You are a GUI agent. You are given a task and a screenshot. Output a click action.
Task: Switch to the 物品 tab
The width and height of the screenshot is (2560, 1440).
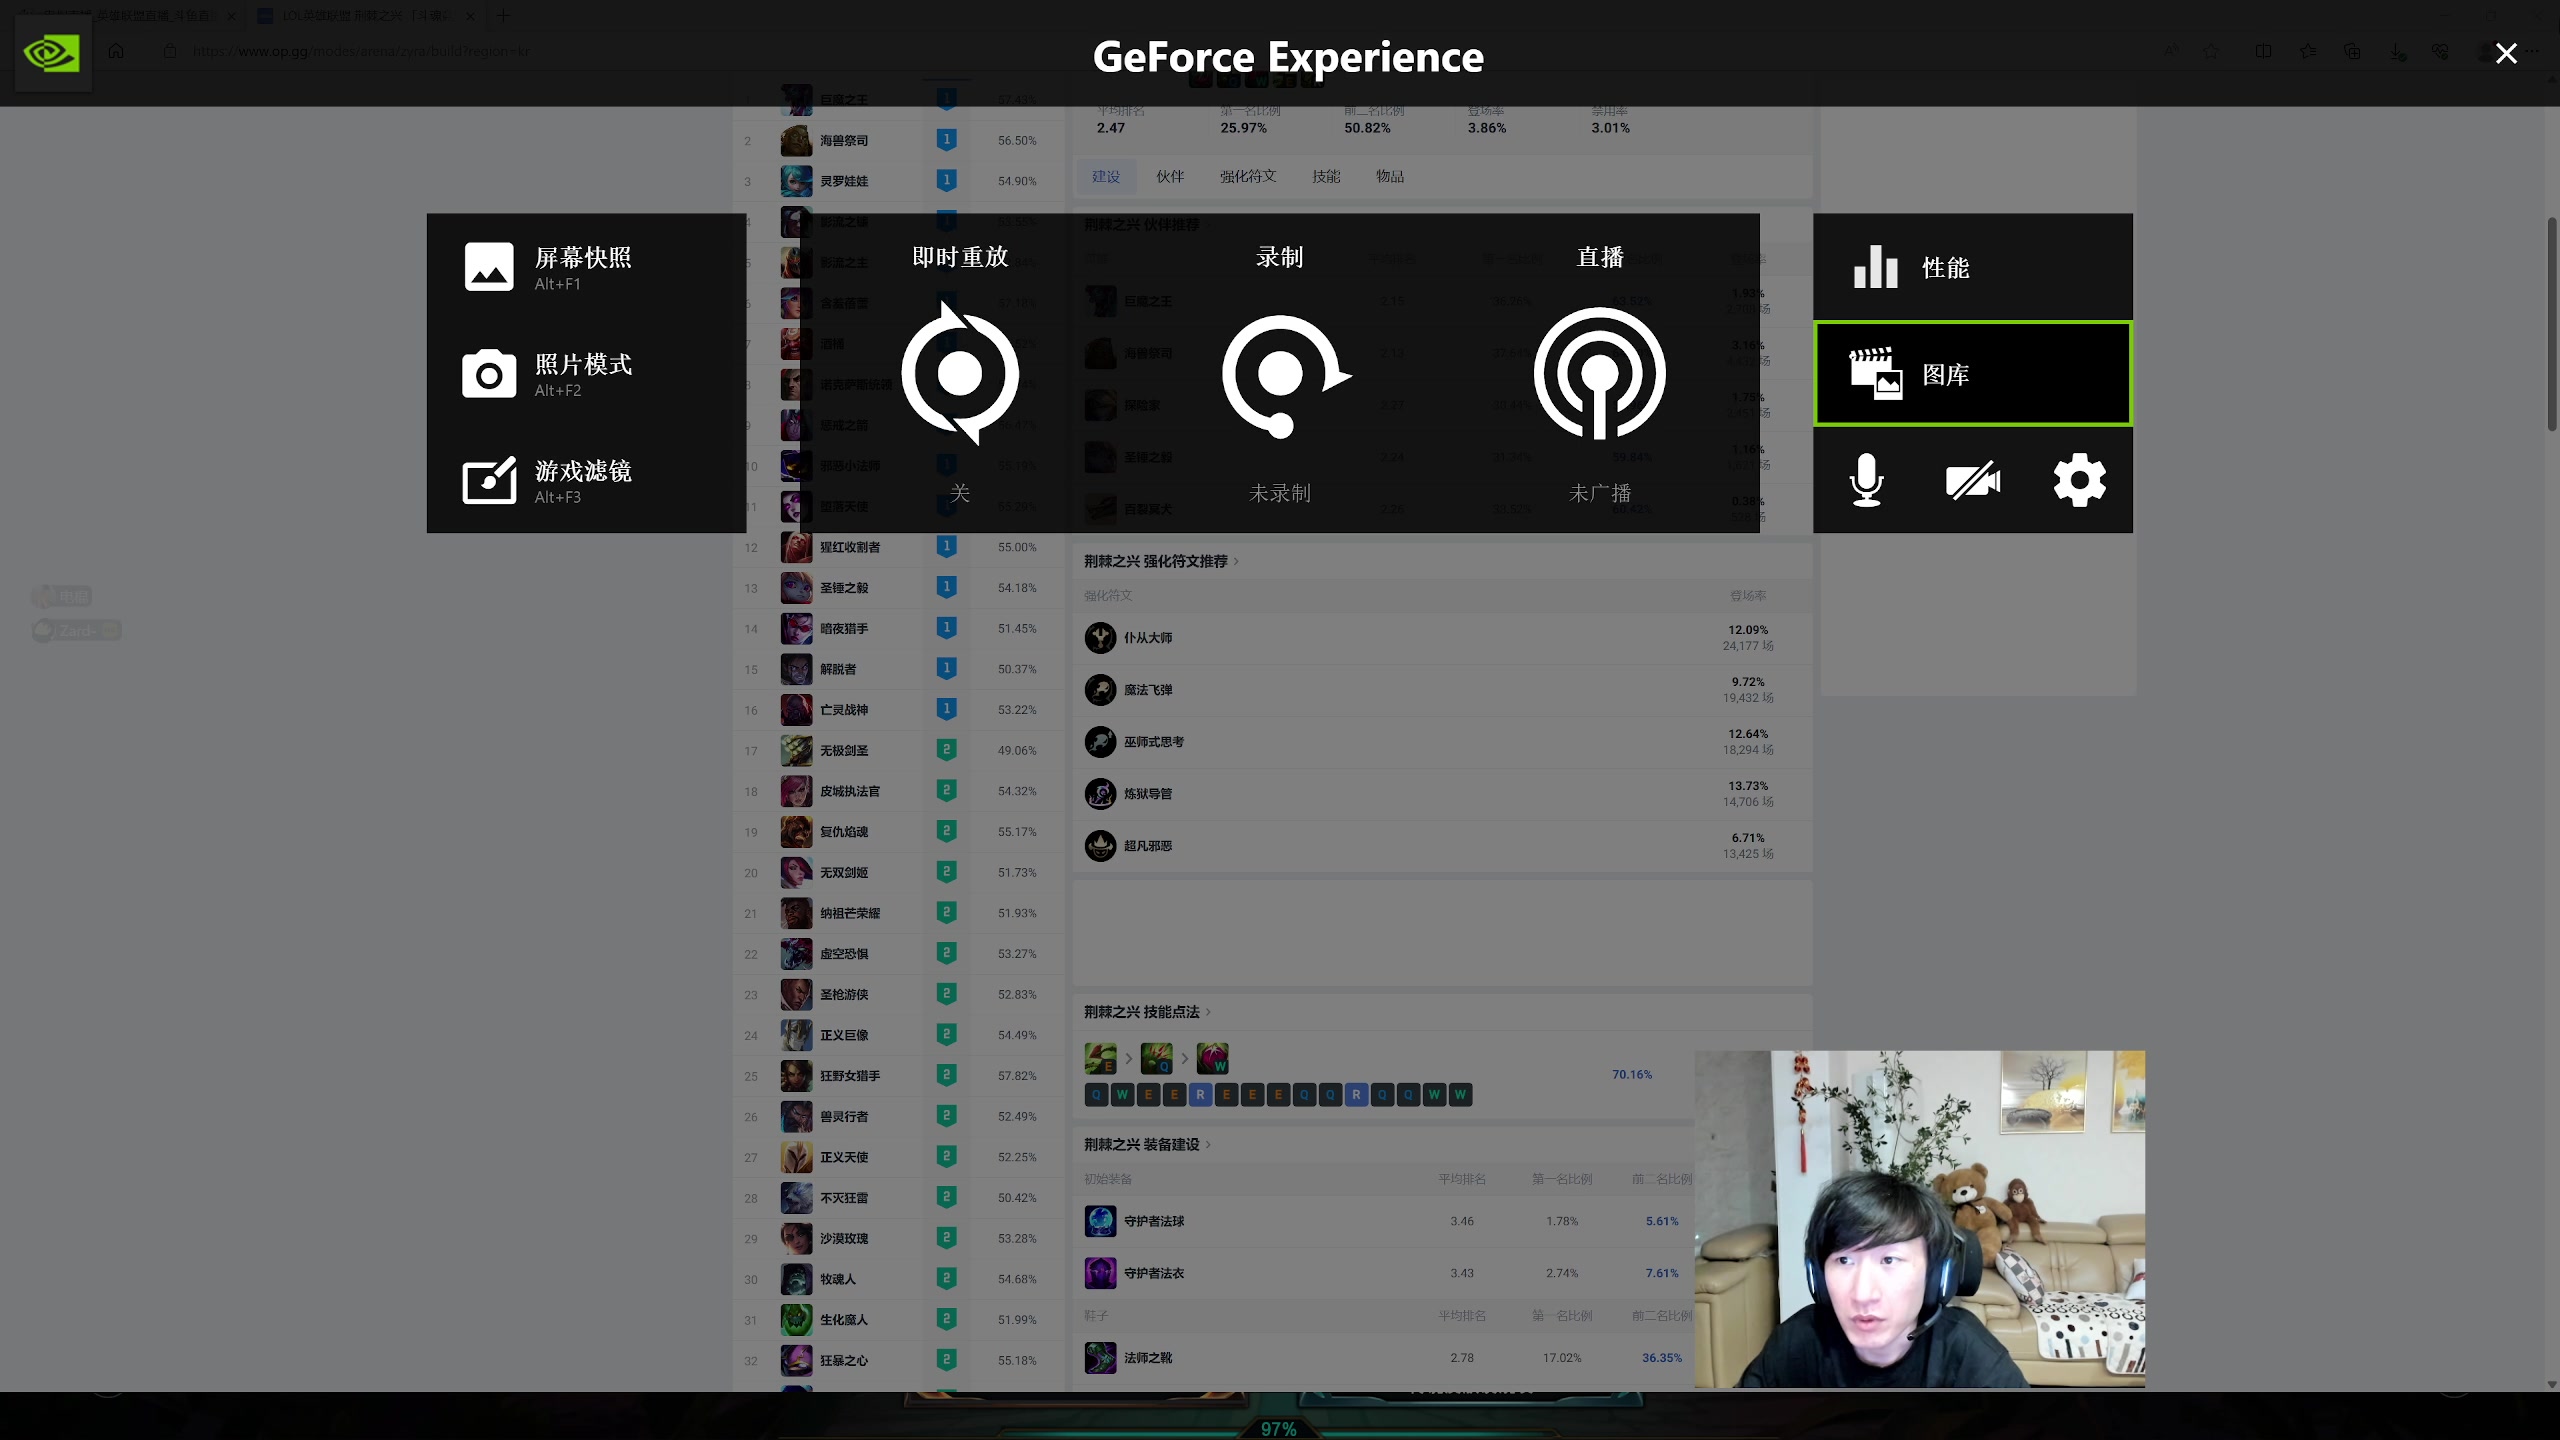(1390, 176)
